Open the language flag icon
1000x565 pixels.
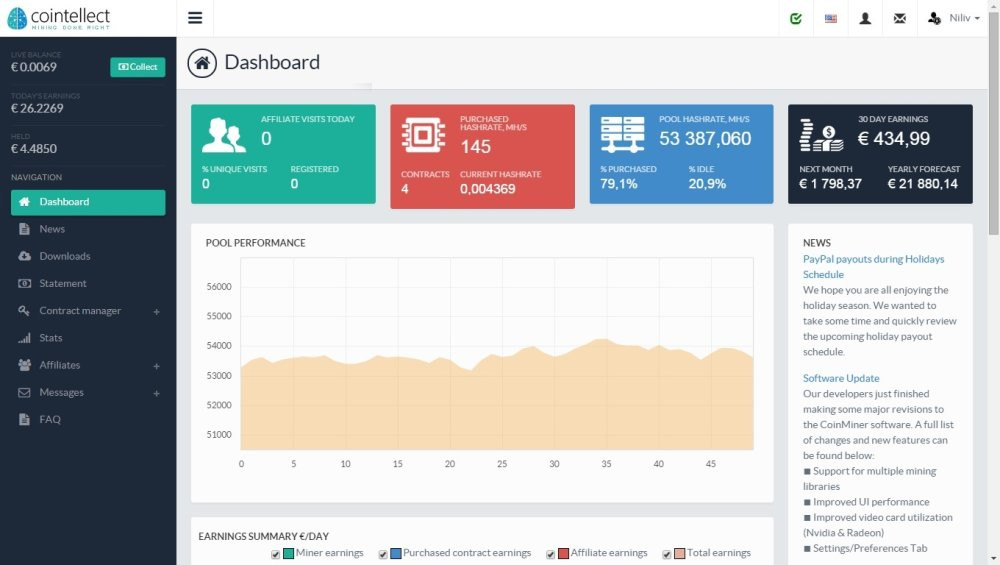[831, 18]
